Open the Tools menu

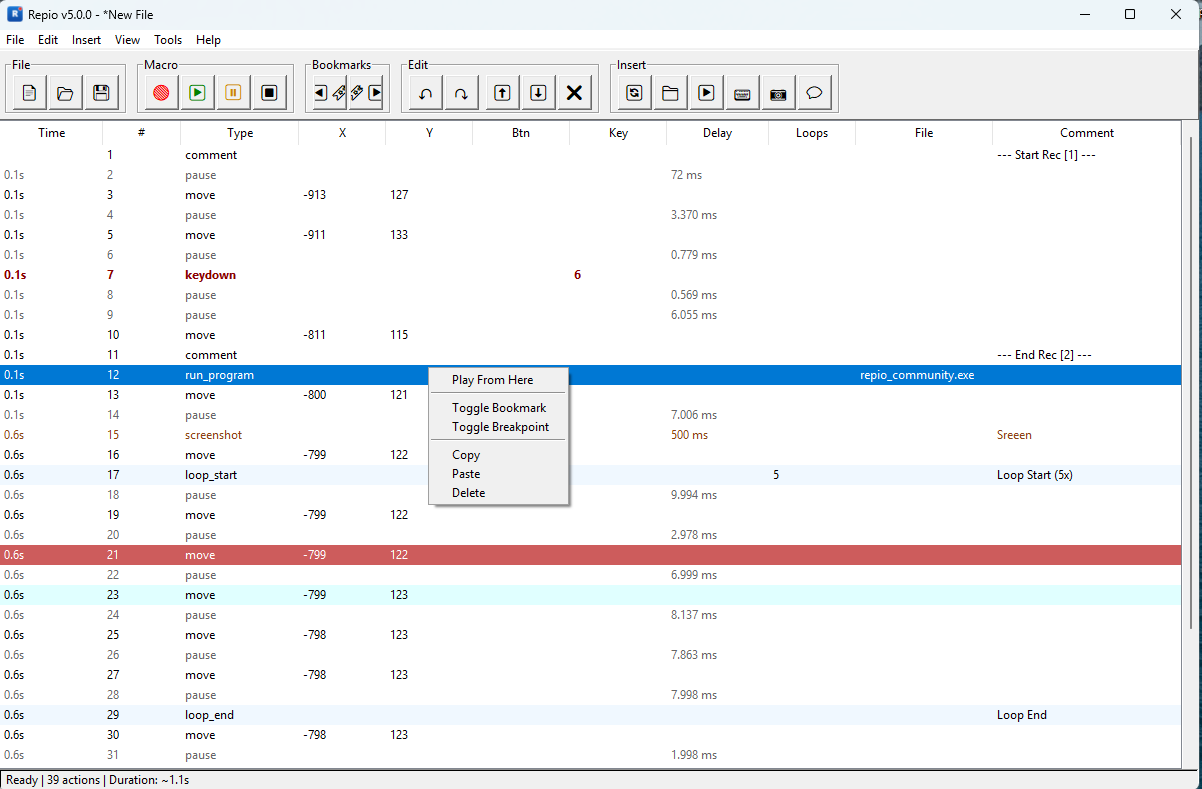[x=168, y=40]
